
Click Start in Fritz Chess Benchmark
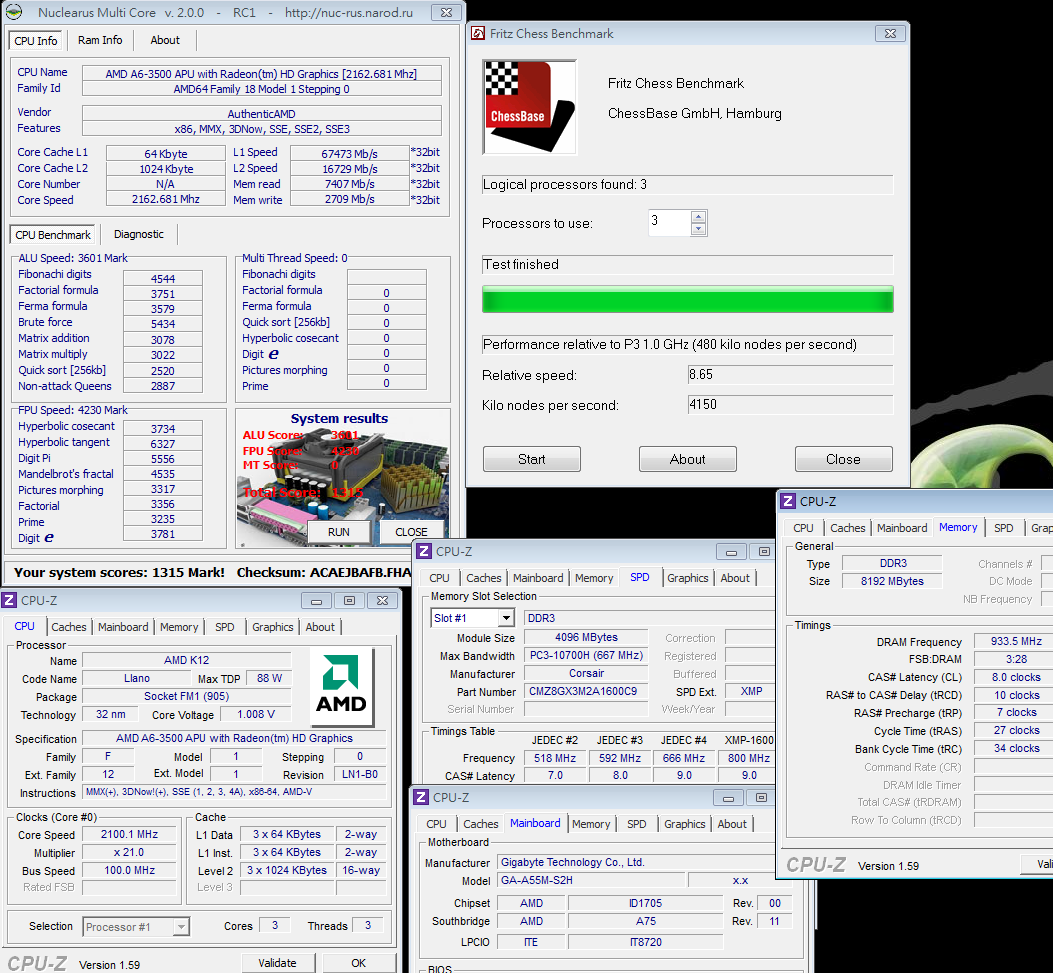(x=532, y=459)
